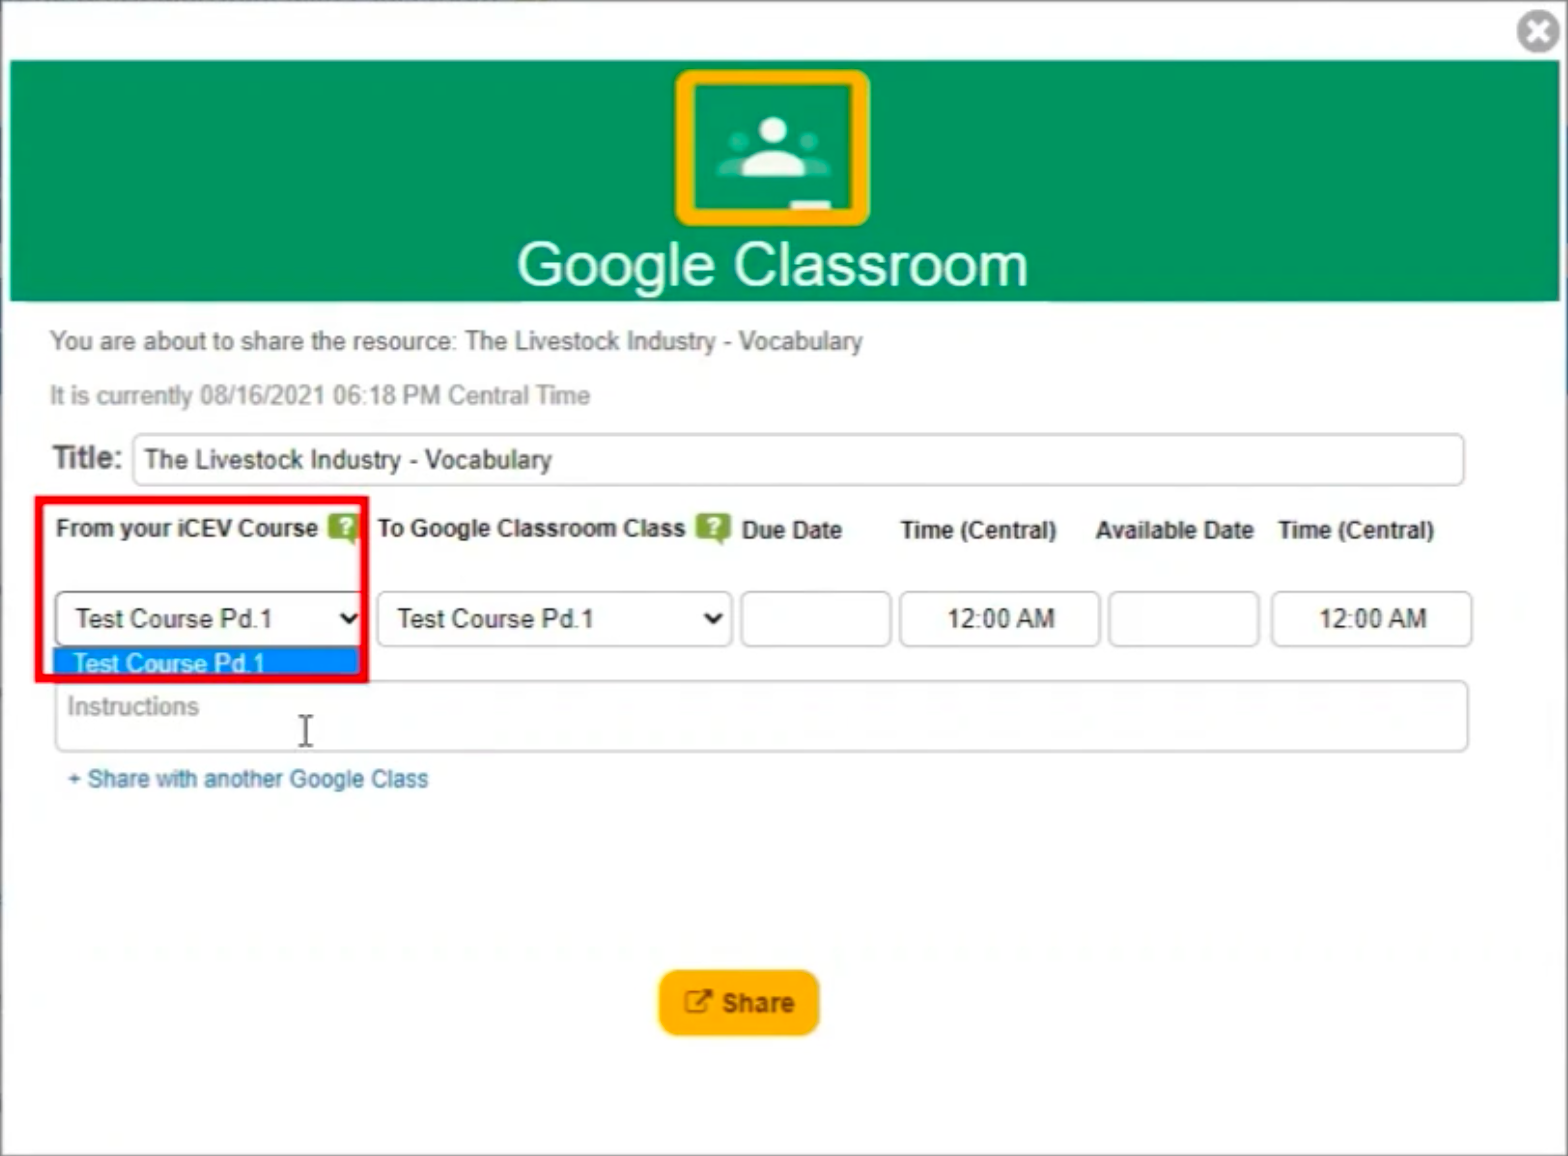Click the Google Classroom heading text
The image size is (1568, 1156).
[x=772, y=265]
